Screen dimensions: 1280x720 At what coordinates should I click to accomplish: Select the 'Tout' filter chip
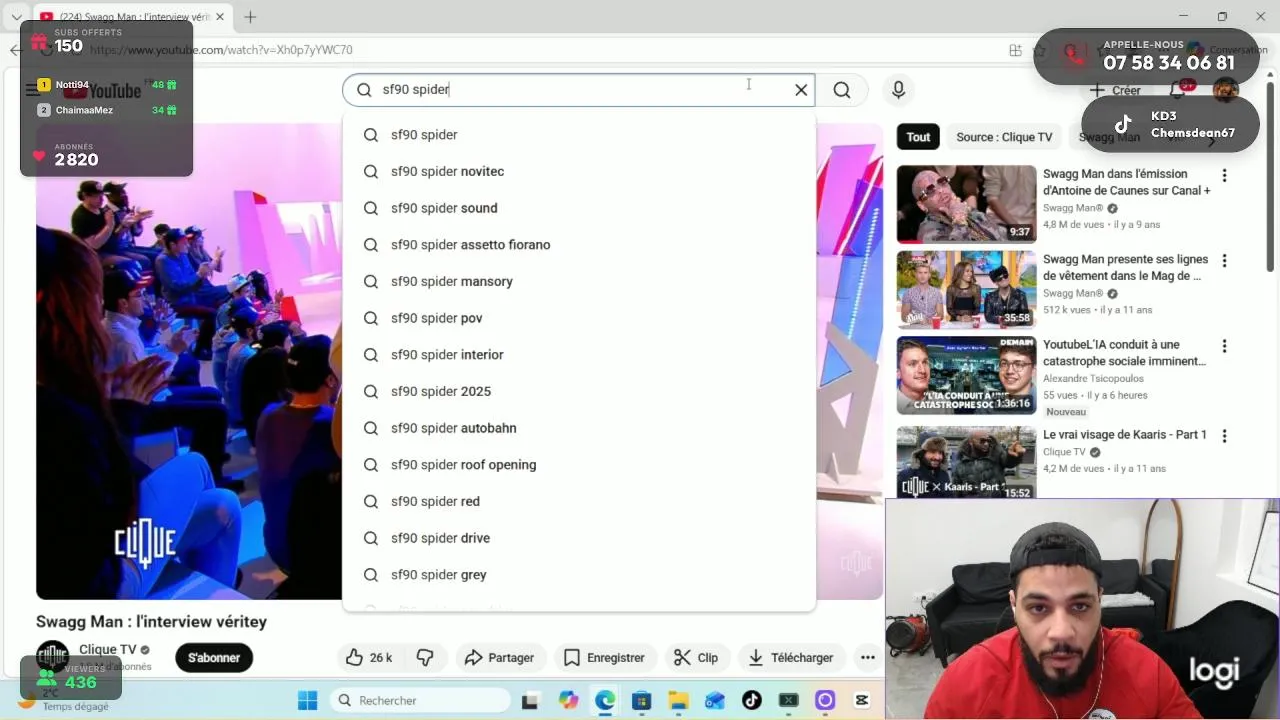point(918,137)
